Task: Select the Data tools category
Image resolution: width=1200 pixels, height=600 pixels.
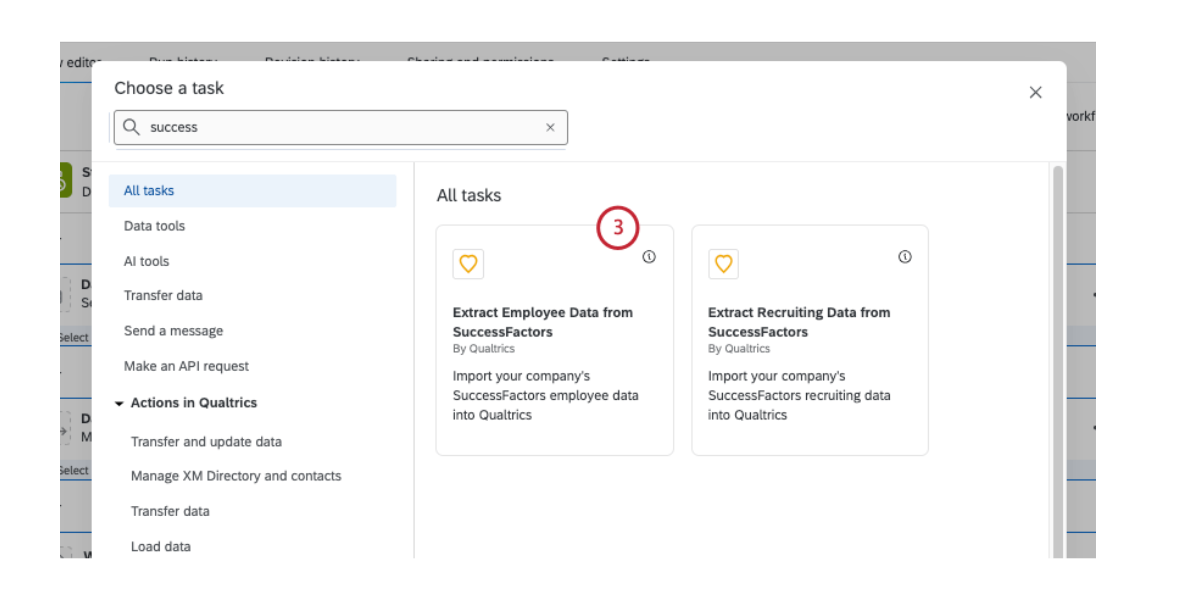Action: pos(155,226)
